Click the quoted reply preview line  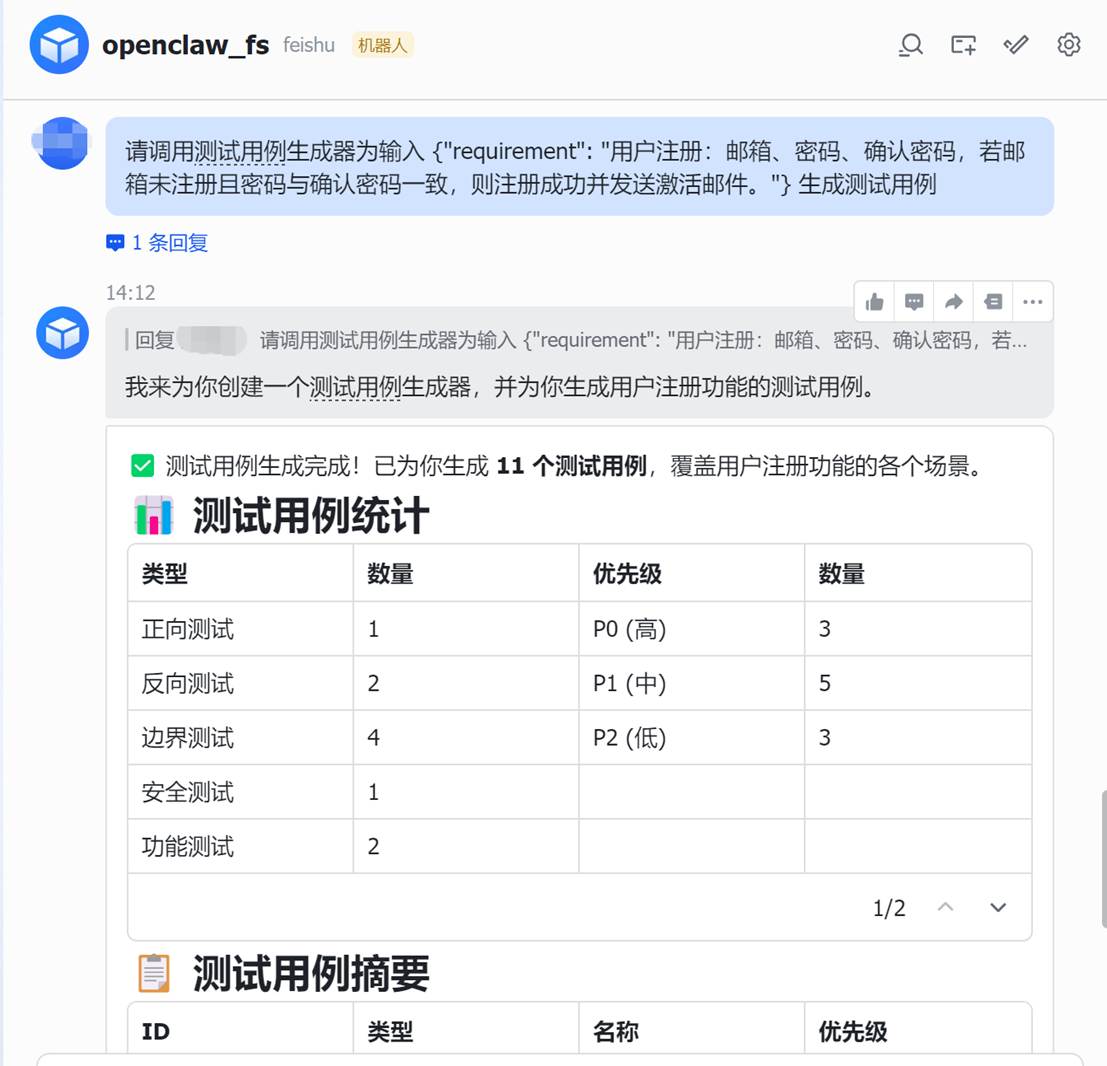point(576,340)
